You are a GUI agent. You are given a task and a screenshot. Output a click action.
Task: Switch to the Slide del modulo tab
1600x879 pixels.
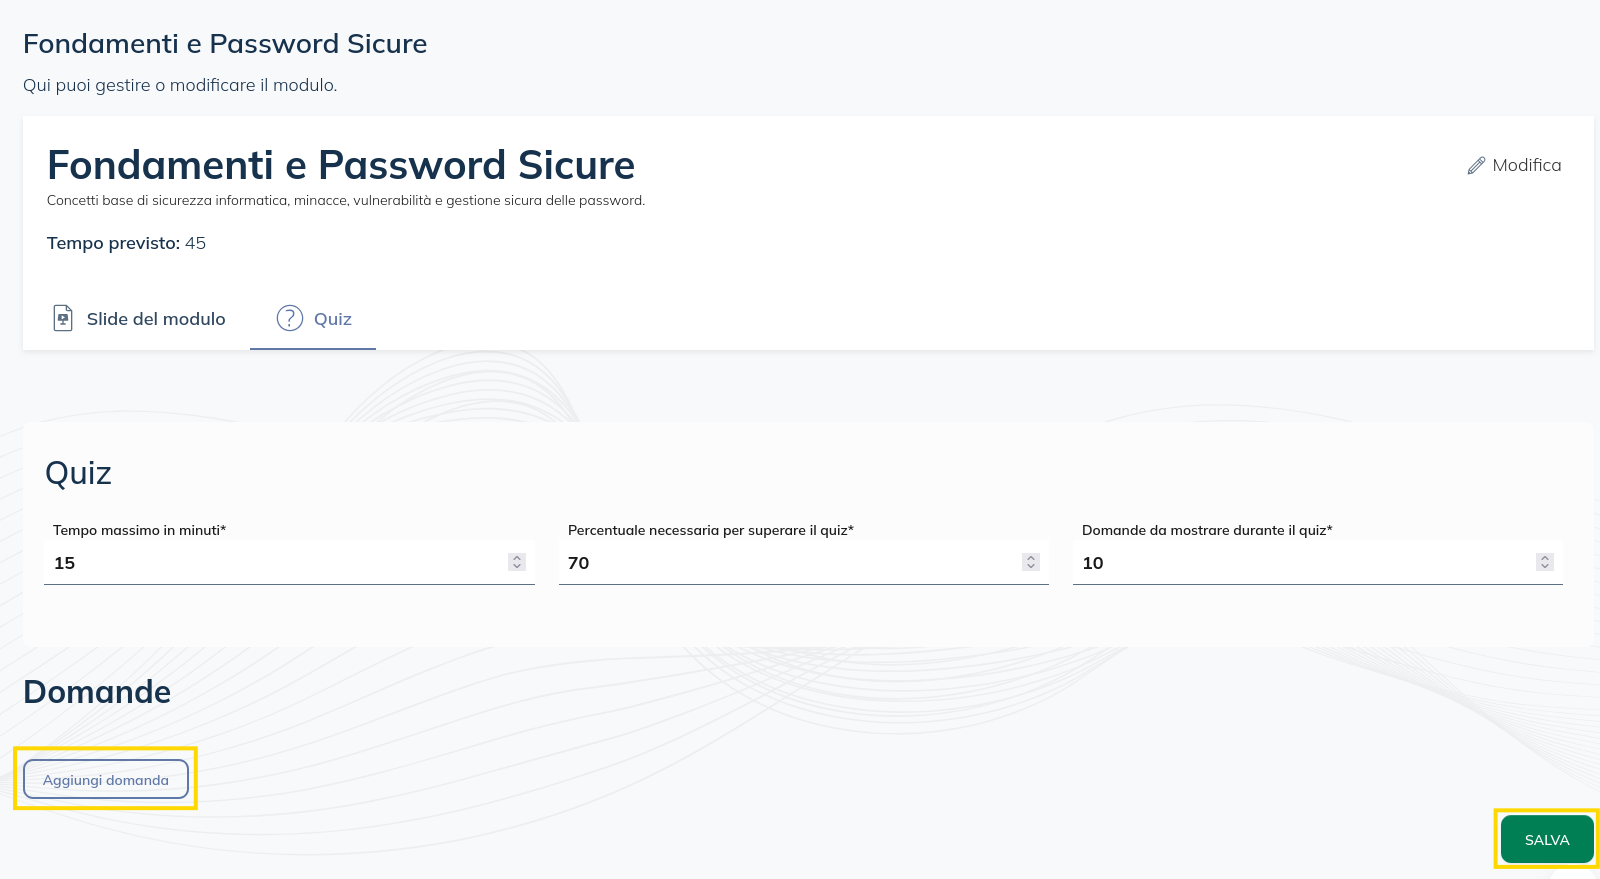click(155, 318)
